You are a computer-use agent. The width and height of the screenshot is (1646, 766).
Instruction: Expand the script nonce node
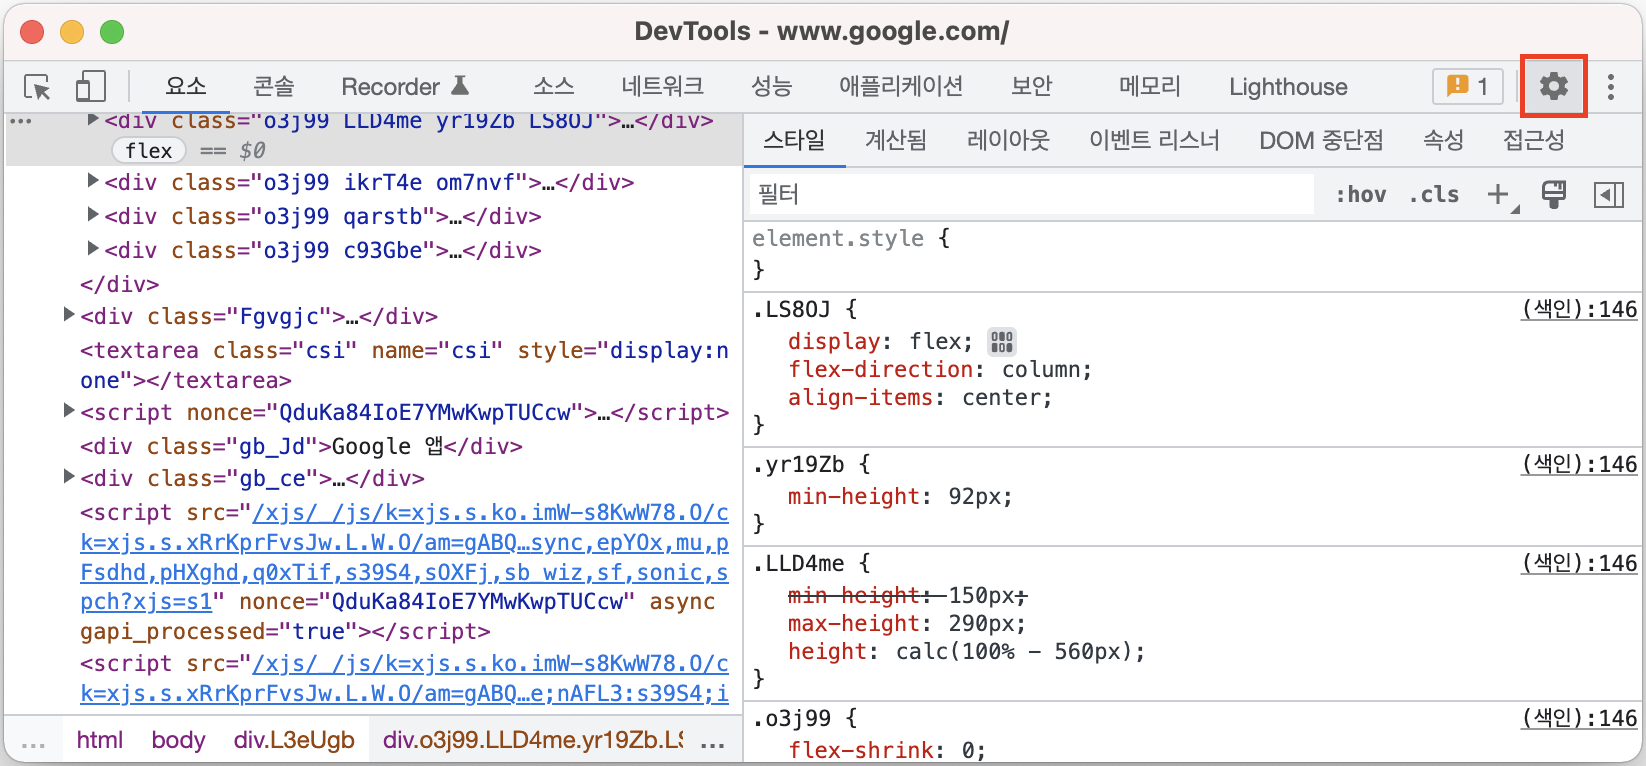(x=69, y=410)
